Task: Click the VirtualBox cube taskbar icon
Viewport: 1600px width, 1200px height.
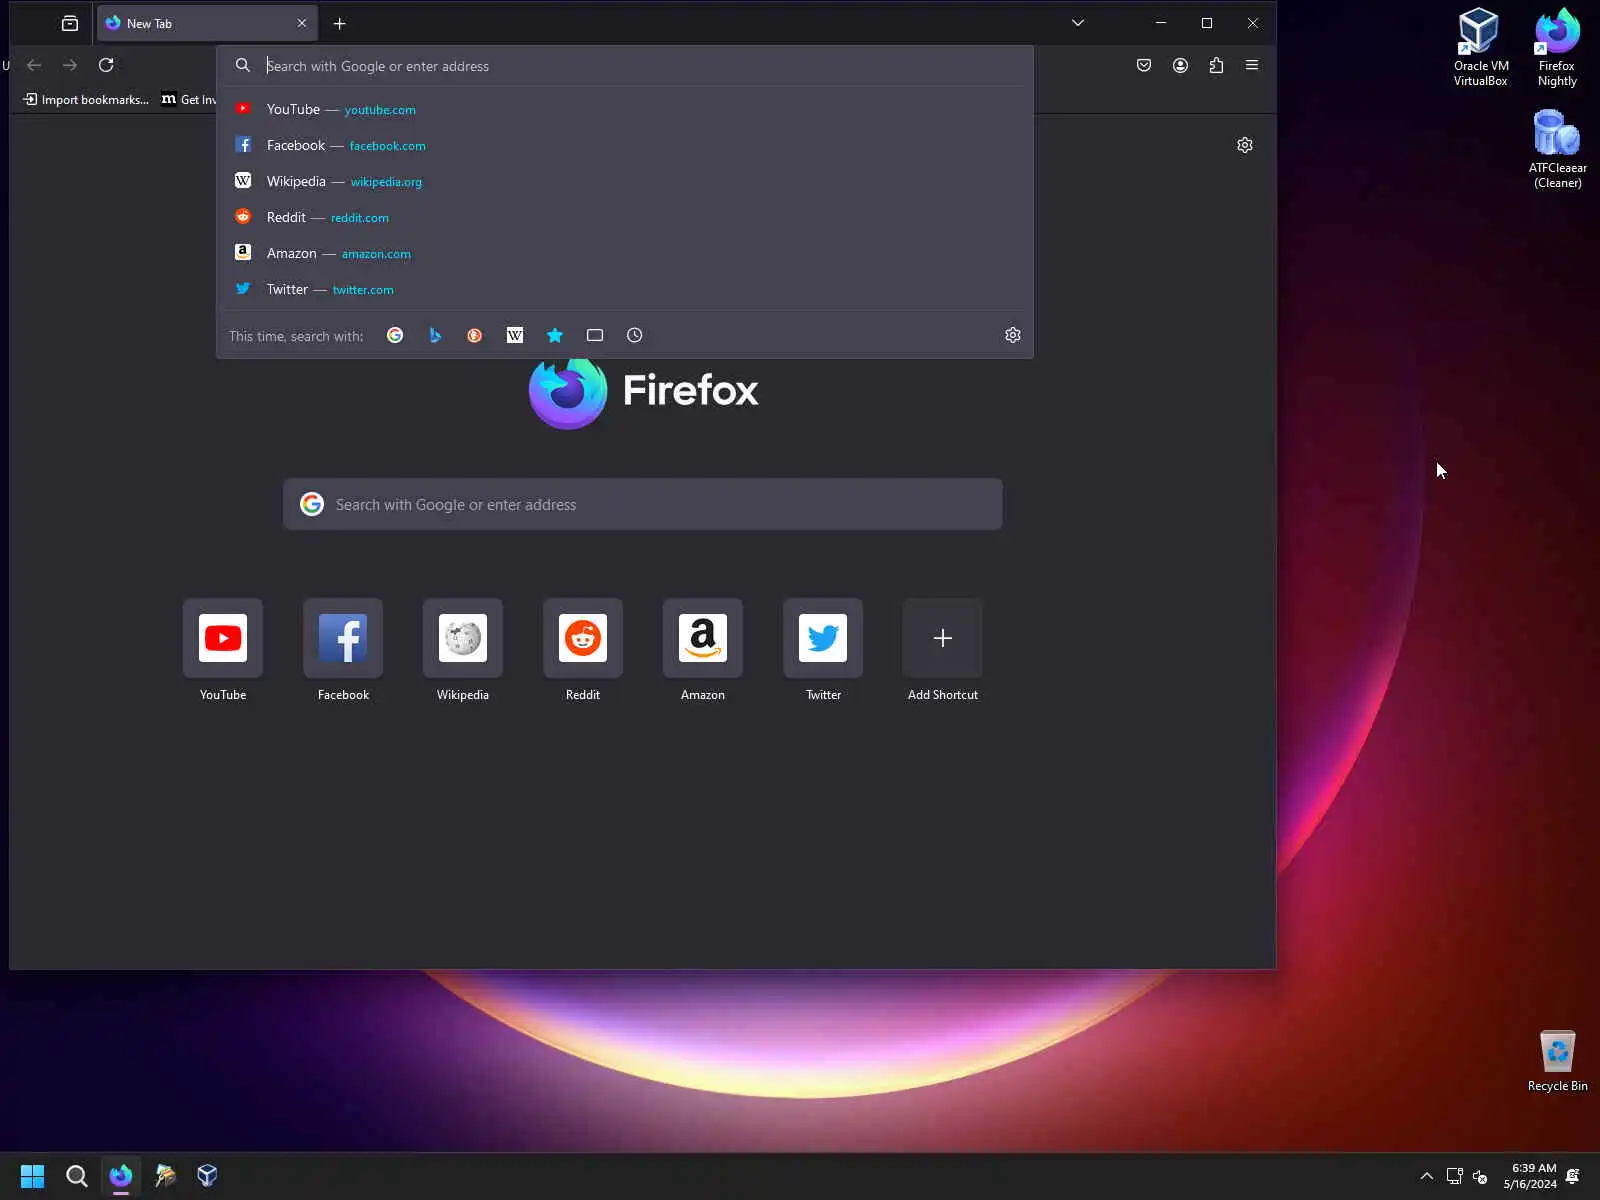Action: (x=207, y=1176)
